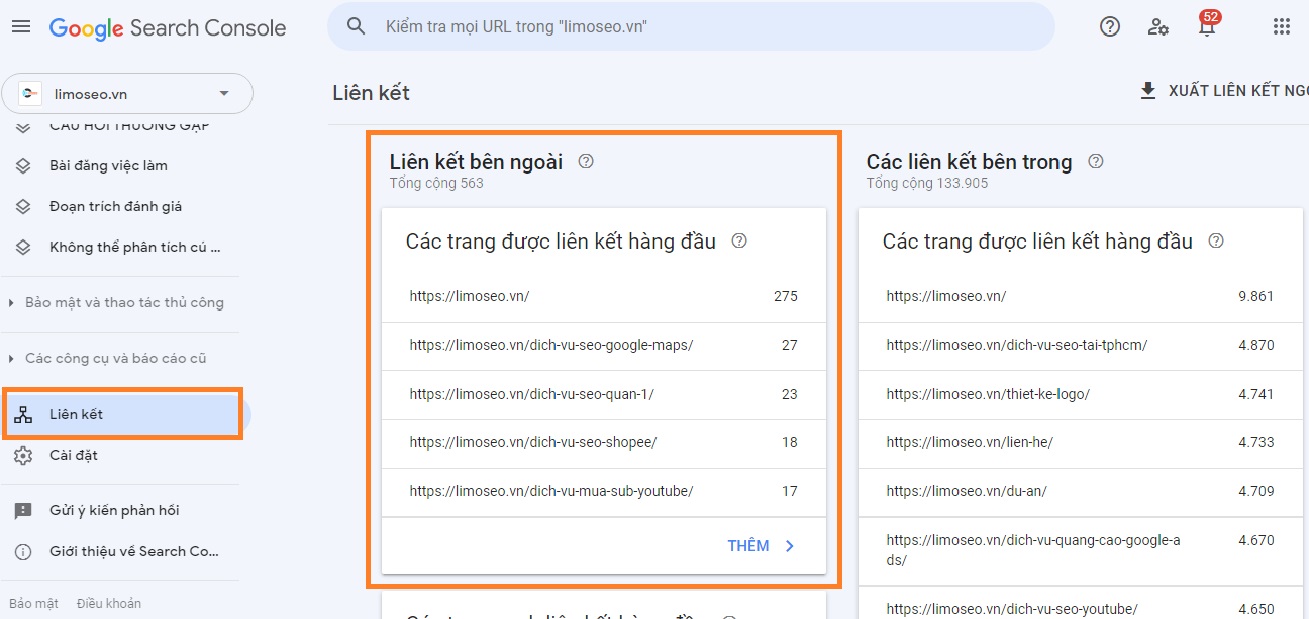Focus the URL inspection search field
This screenshot has width=1309, height=619.
point(690,27)
